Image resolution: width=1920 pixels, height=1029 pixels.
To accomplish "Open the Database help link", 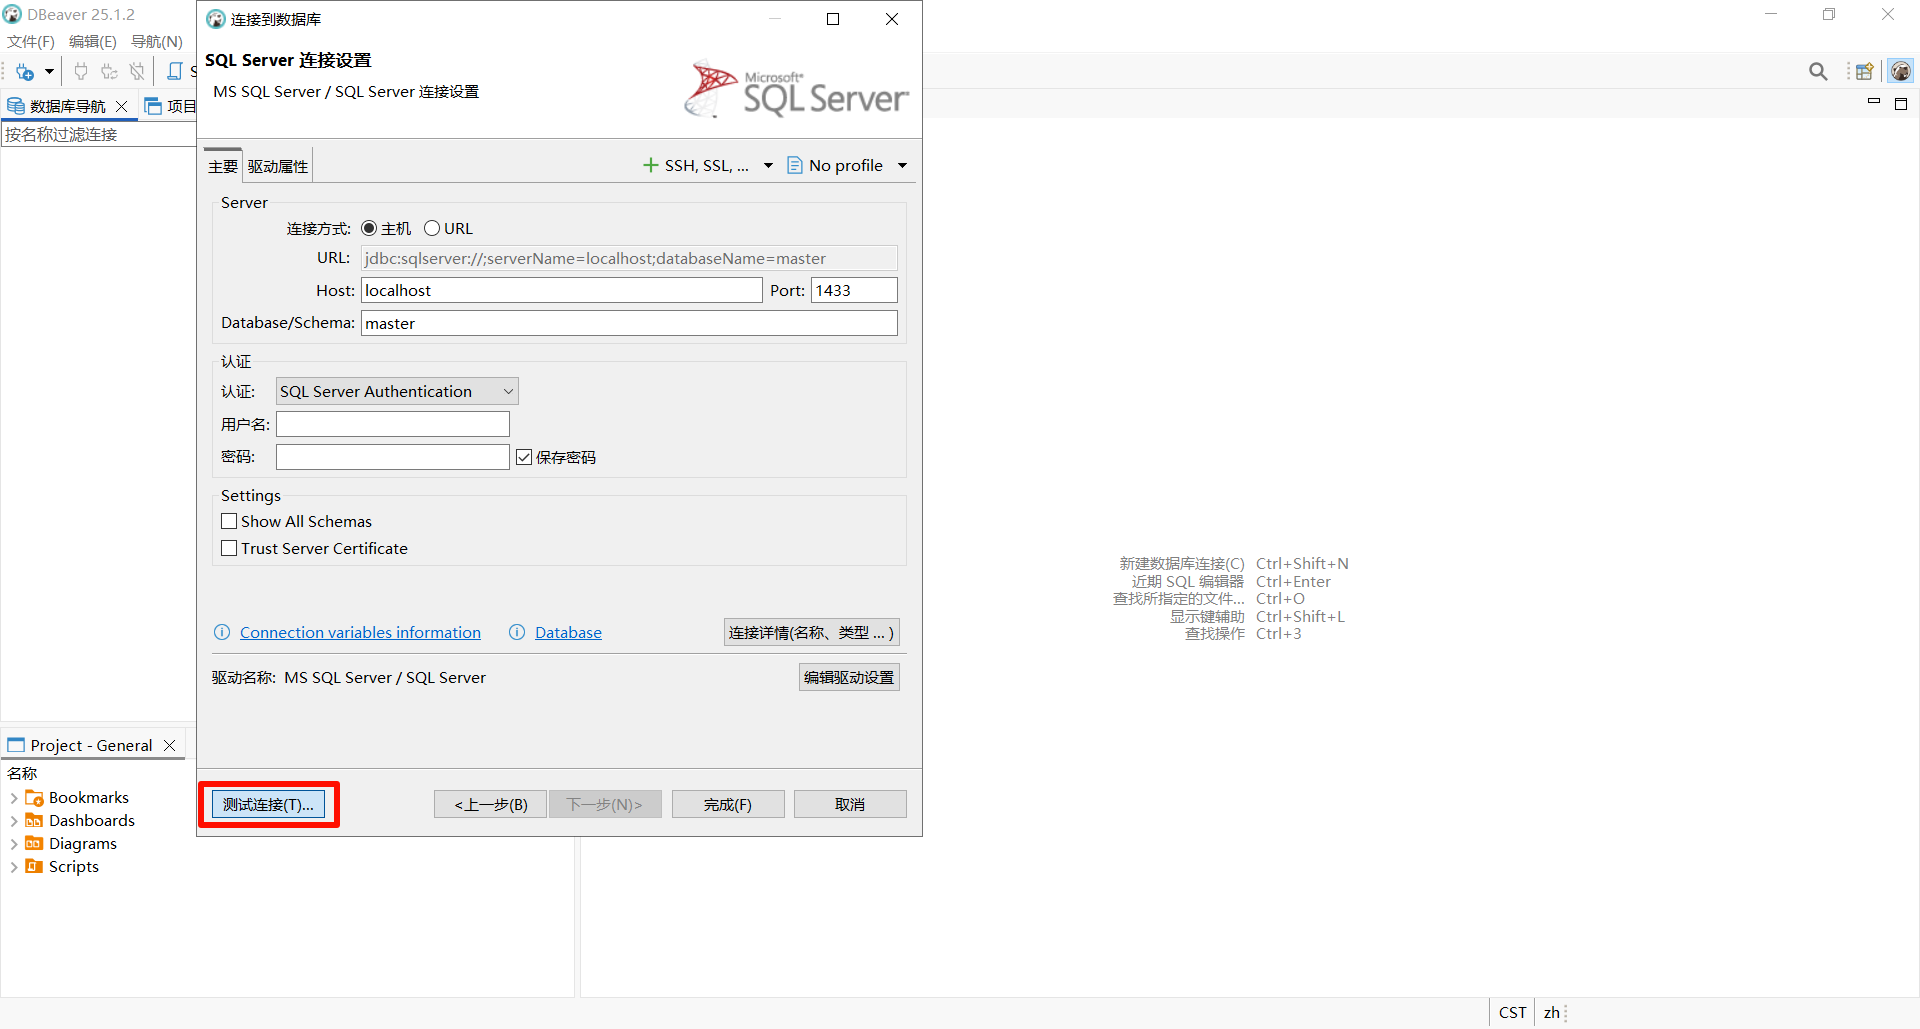I will pos(568,632).
